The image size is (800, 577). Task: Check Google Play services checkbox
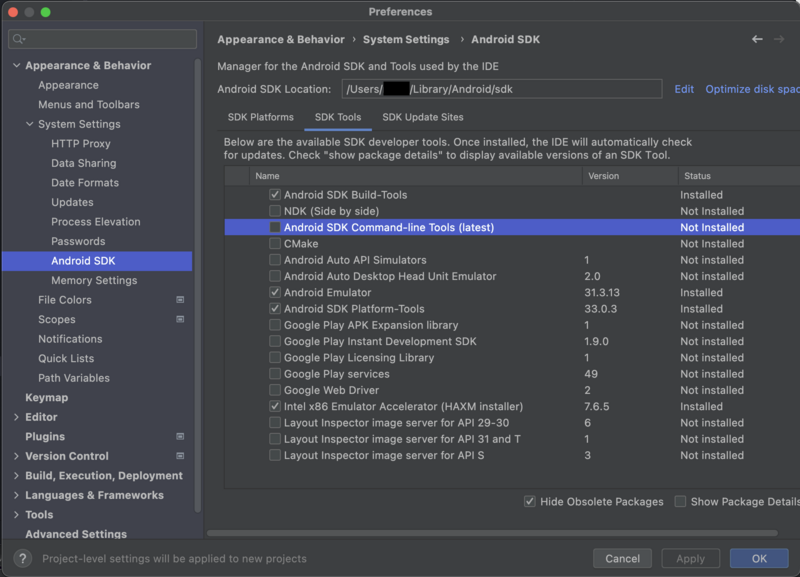click(x=275, y=374)
